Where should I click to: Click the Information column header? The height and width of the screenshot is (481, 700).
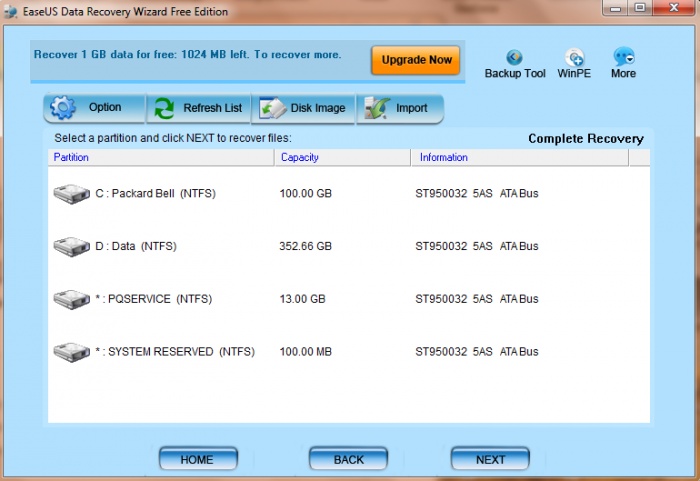pyautogui.click(x=443, y=158)
